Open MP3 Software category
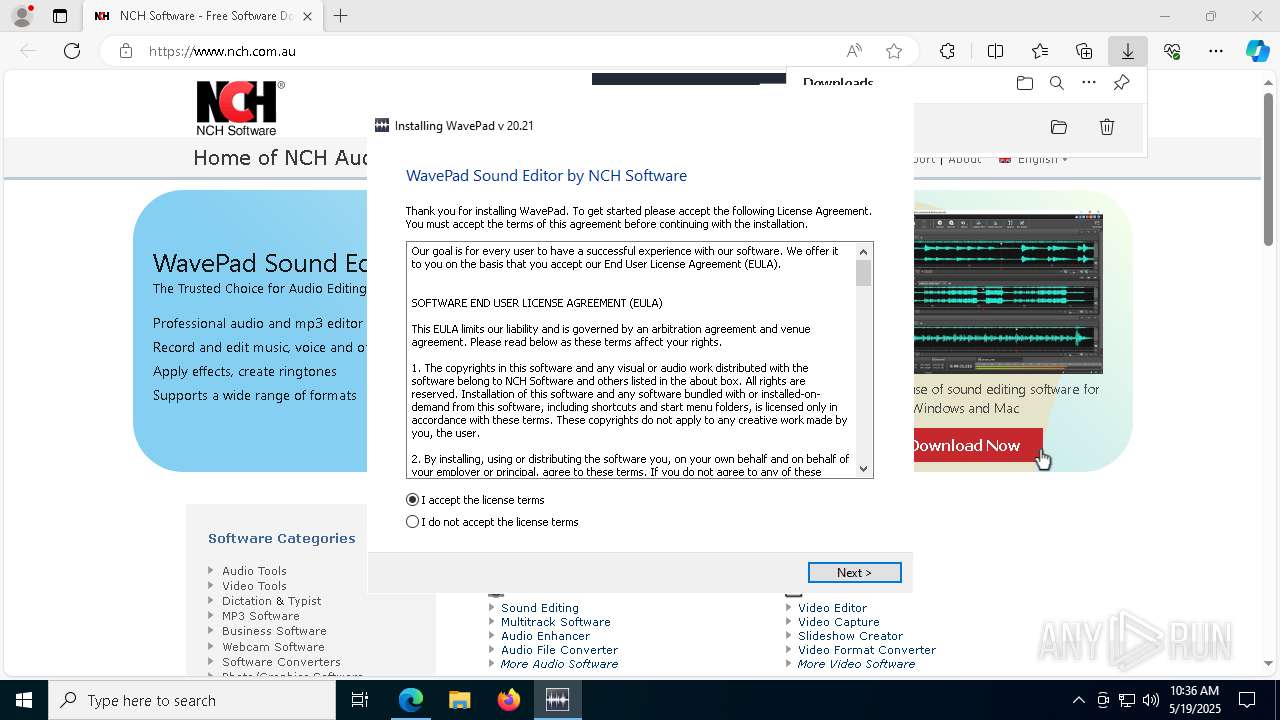1280x720 pixels. tap(260, 616)
